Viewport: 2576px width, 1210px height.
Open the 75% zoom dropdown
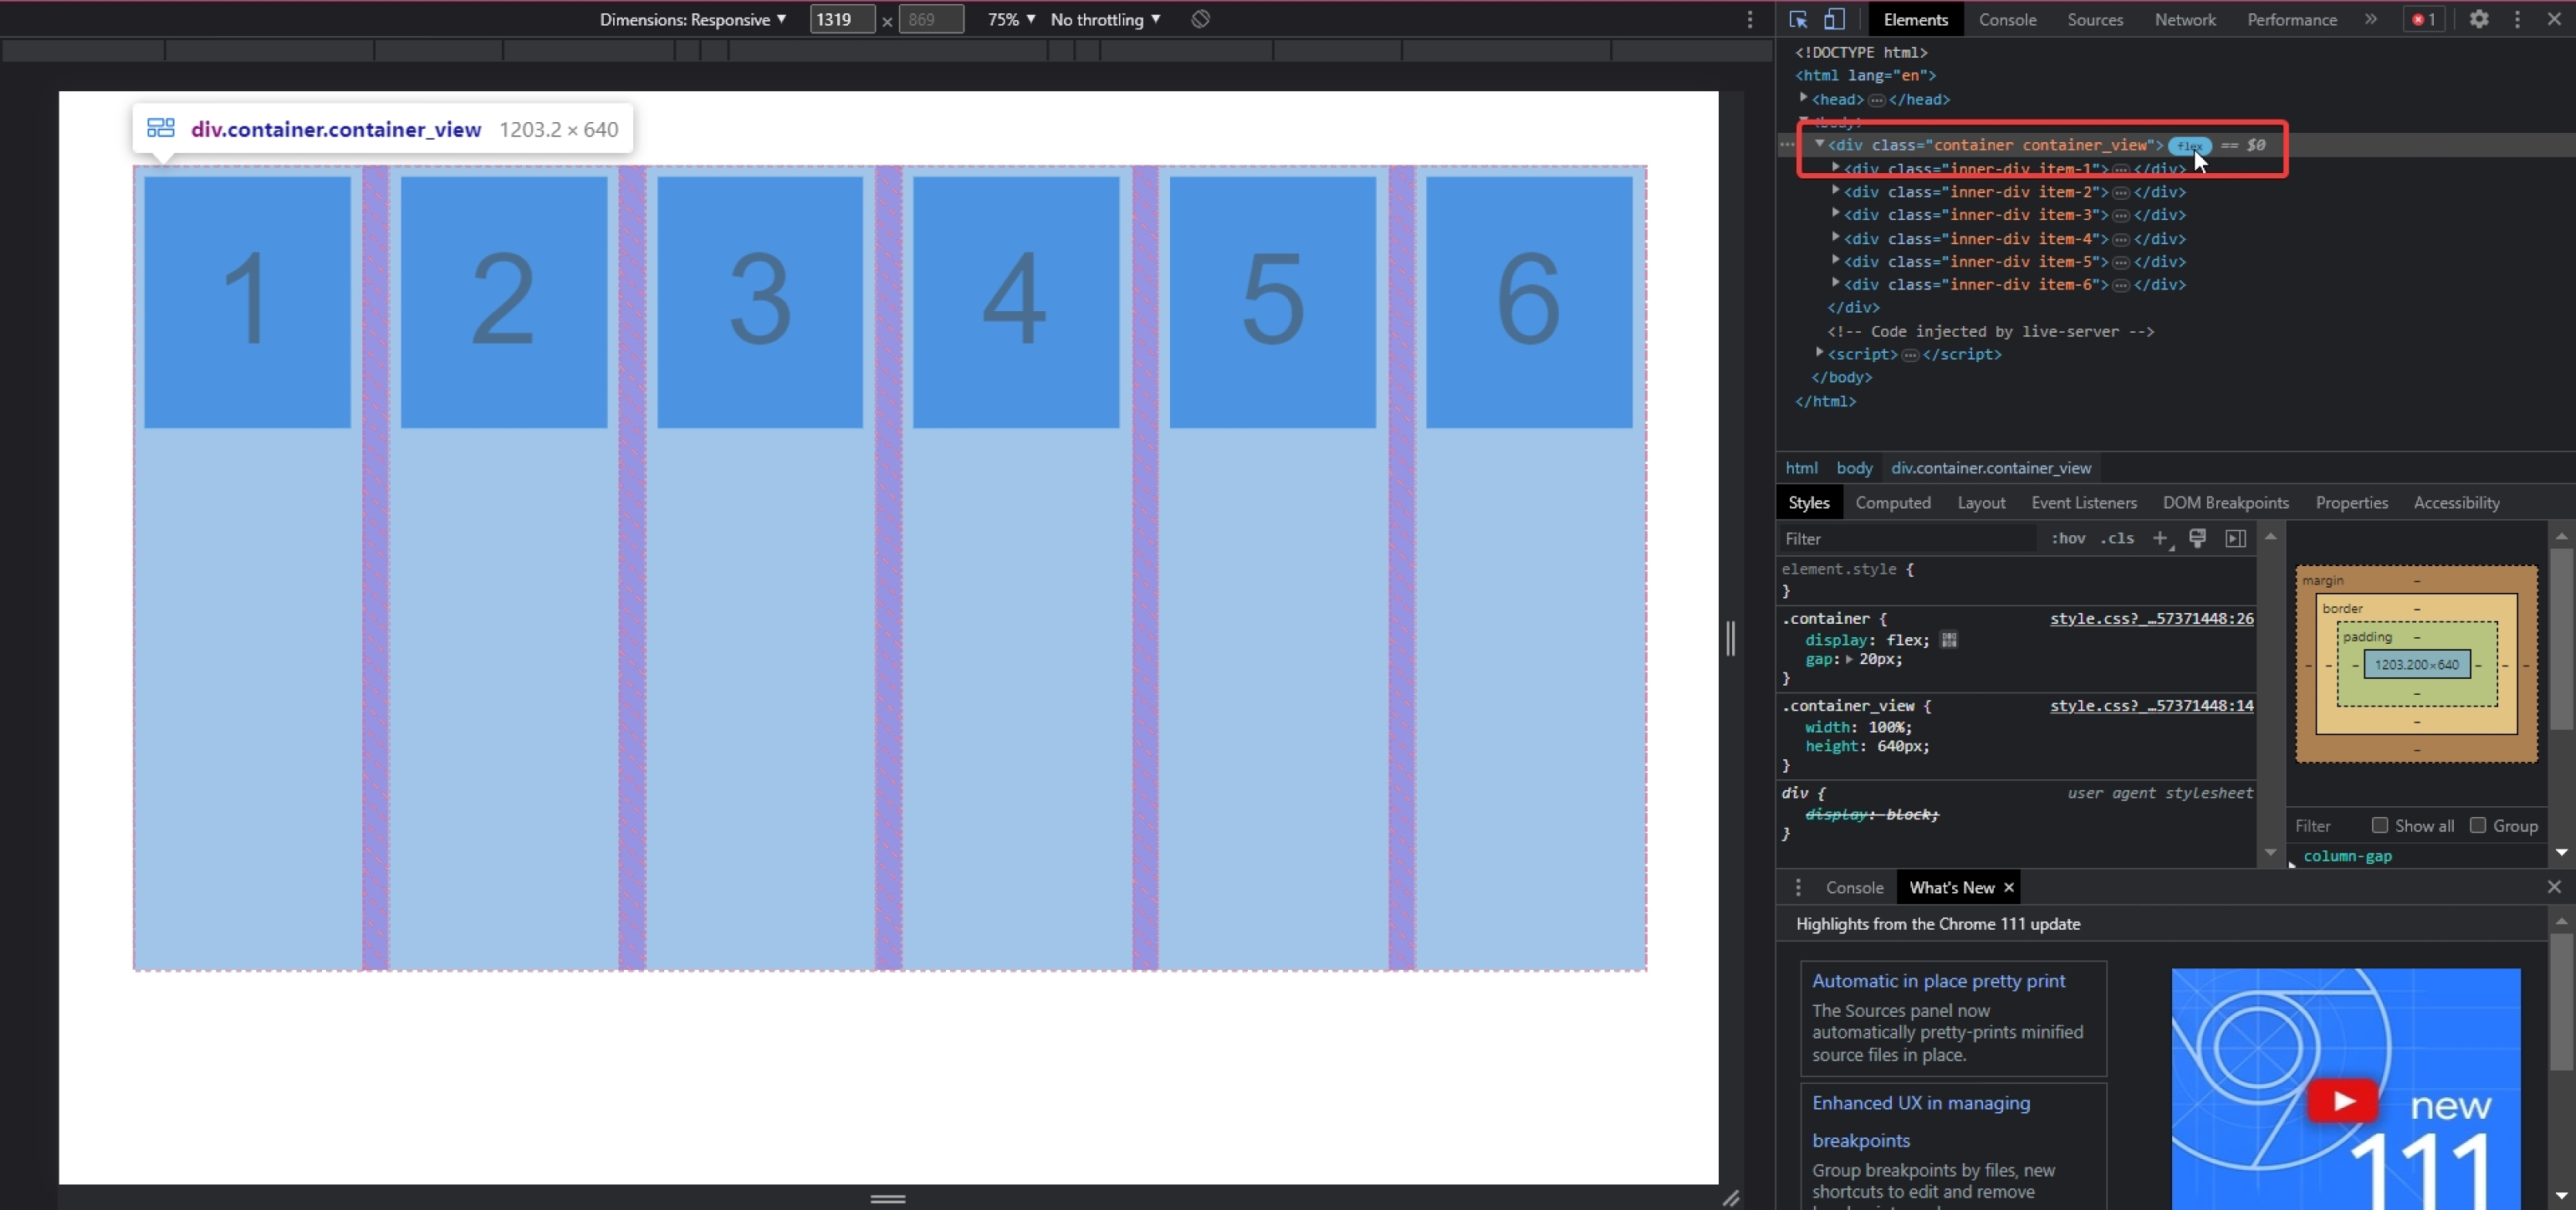pos(1011,19)
